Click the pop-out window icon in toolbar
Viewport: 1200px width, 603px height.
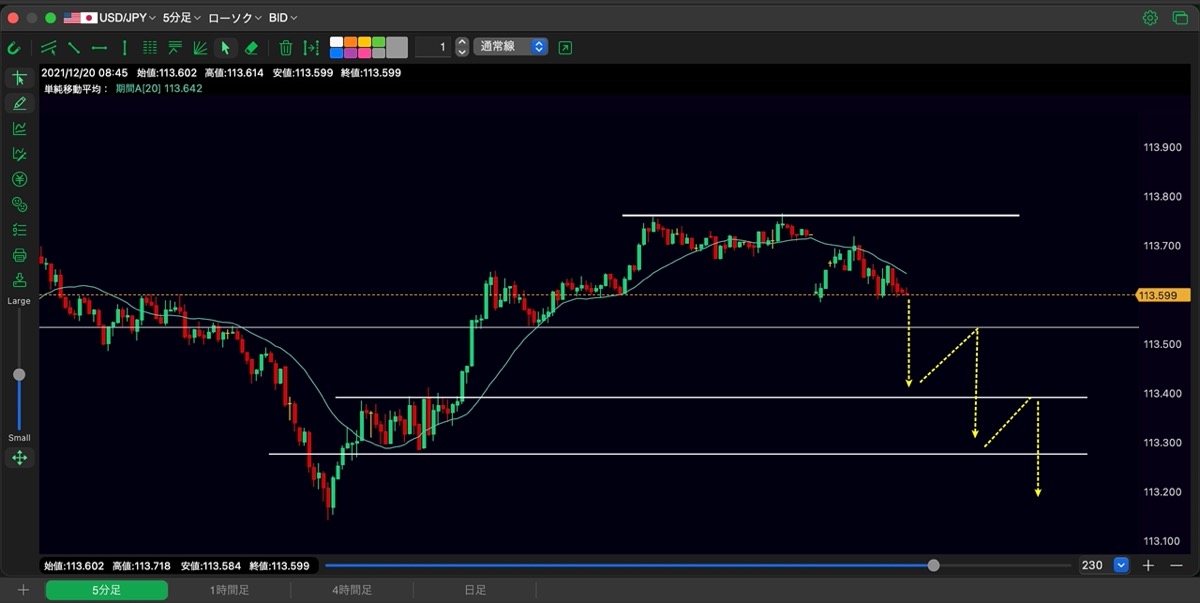pos(566,47)
